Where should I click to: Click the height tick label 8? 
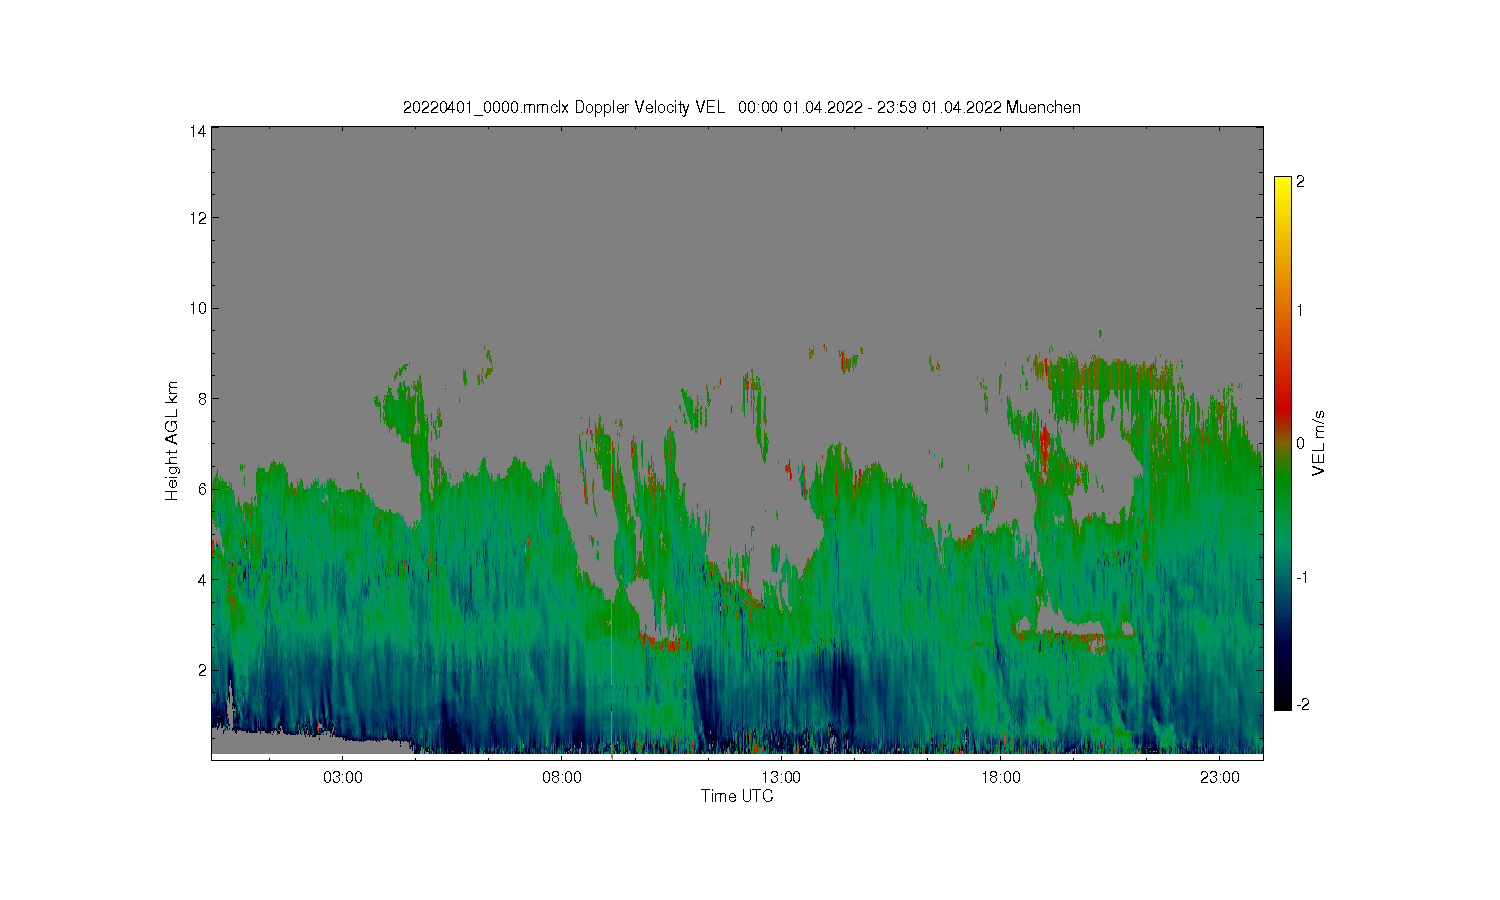[202, 398]
